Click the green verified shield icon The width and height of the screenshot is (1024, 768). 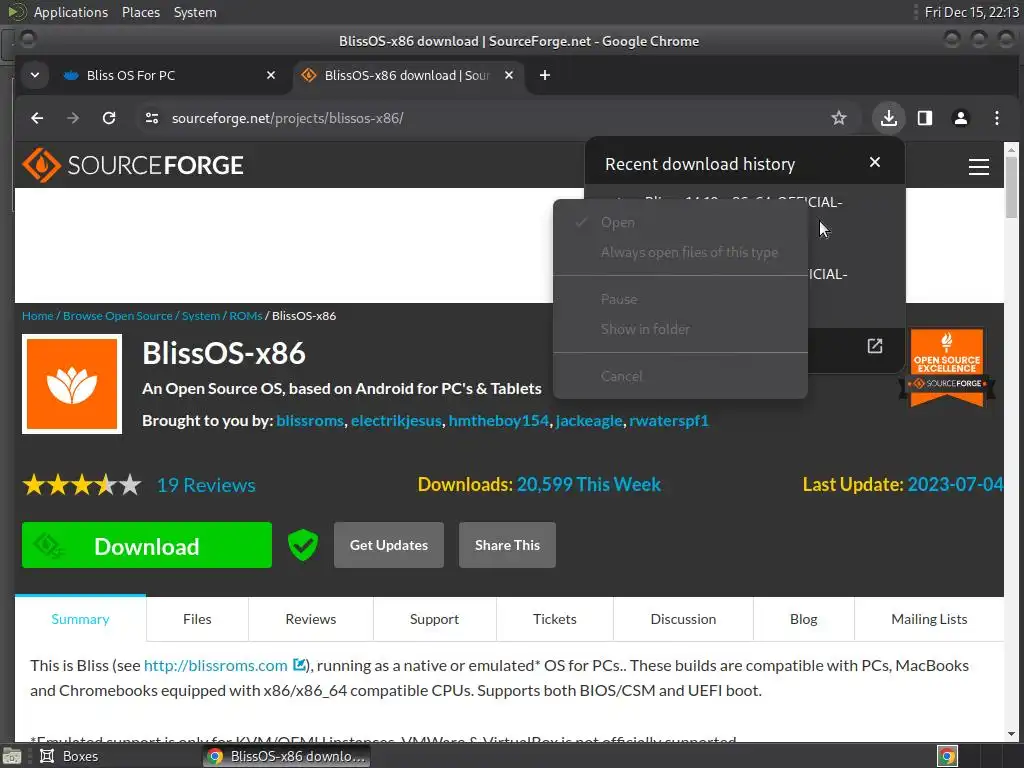tap(303, 545)
